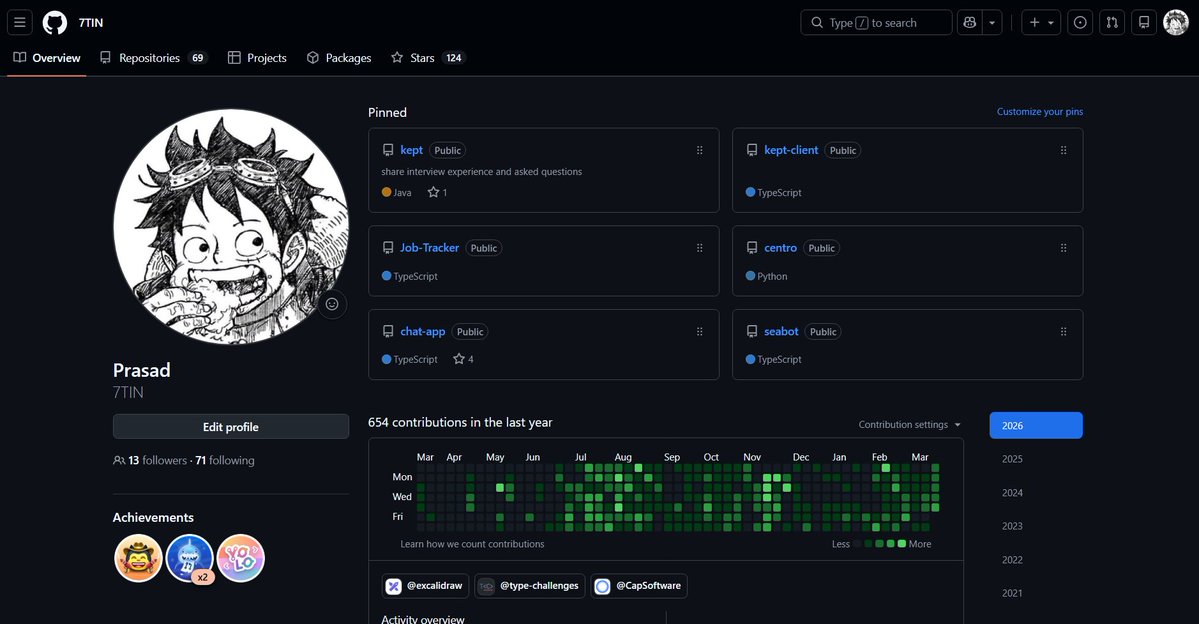Select the 2026 contribution year
This screenshot has width=1199, height=624.
(1036, 425)
